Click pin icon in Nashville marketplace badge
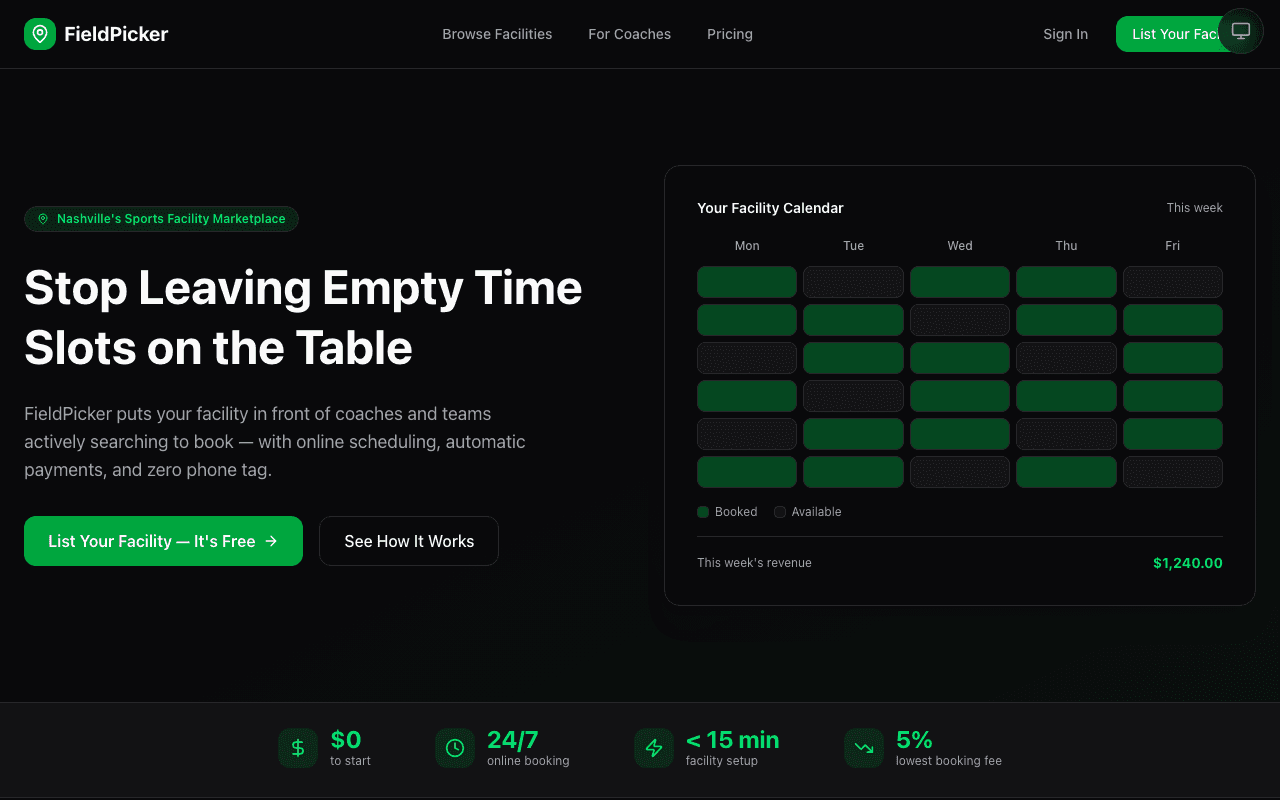Image resolution: width=1280 pixels, height=800 pixels. 43,219
